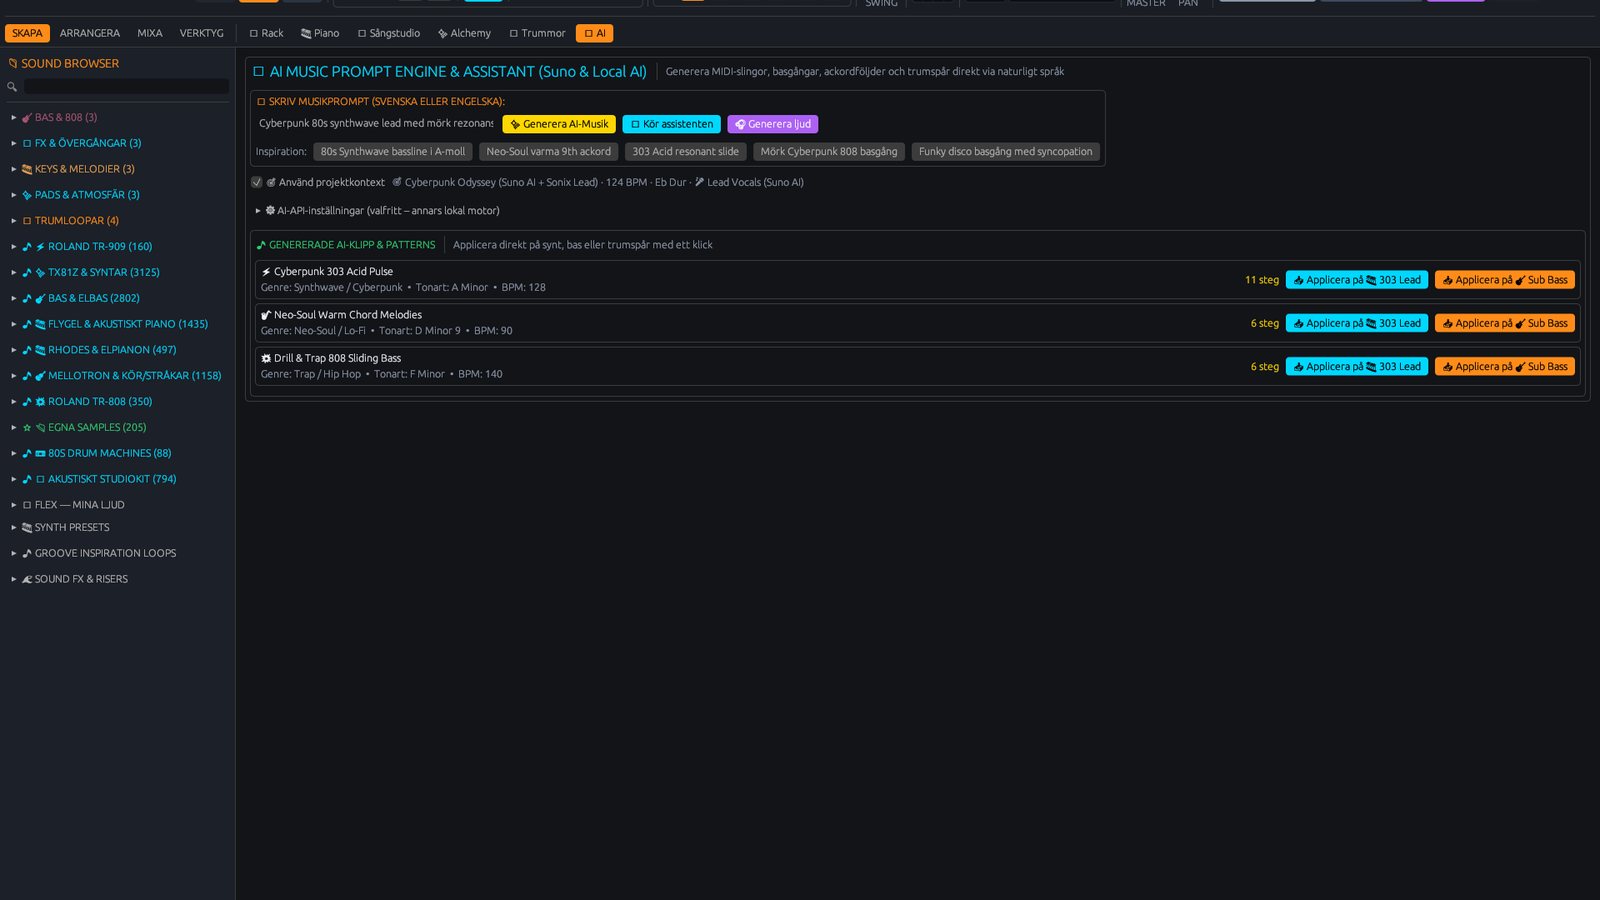Expand the AI-API-inställningar disclosure triangle
The width and height of the screenshot is (1600, 900).
(258, 211)
